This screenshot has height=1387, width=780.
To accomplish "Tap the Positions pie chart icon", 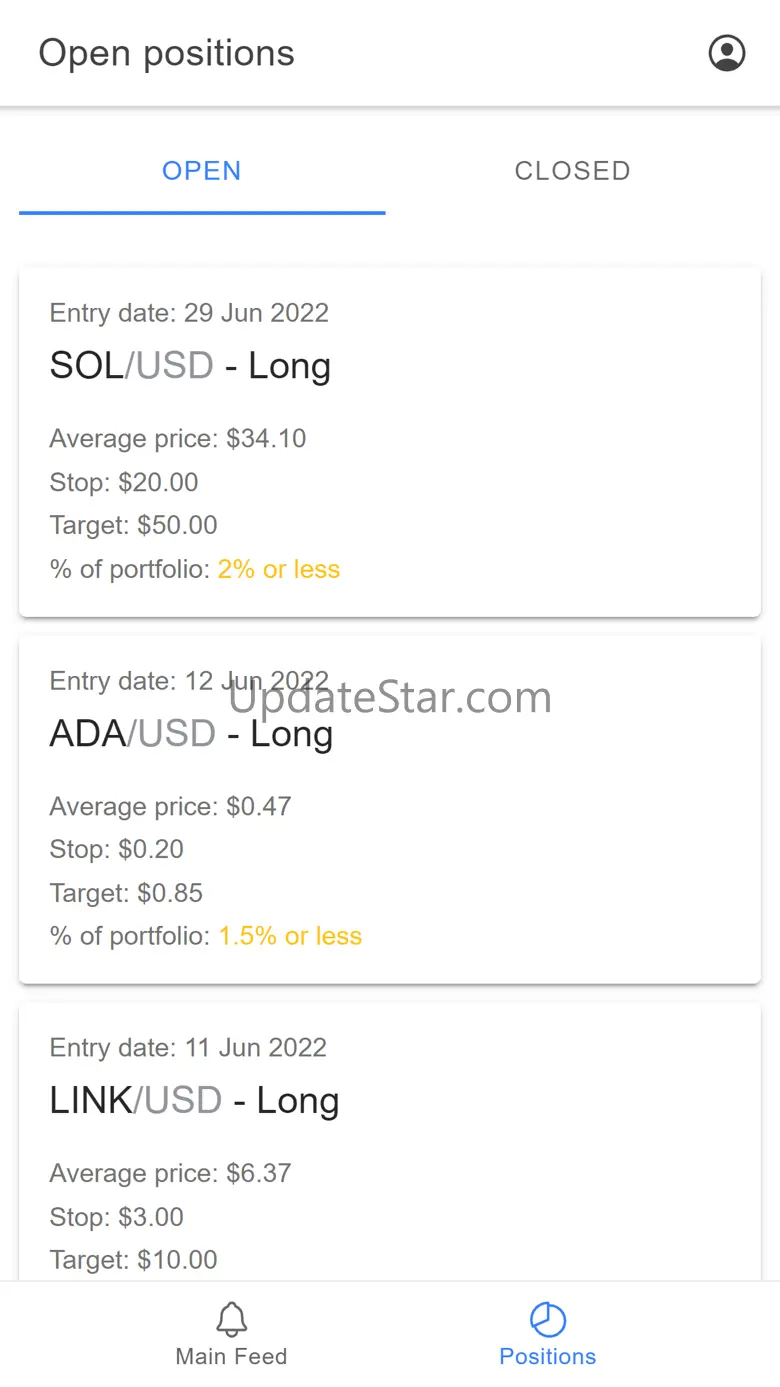I will 548,1319.
